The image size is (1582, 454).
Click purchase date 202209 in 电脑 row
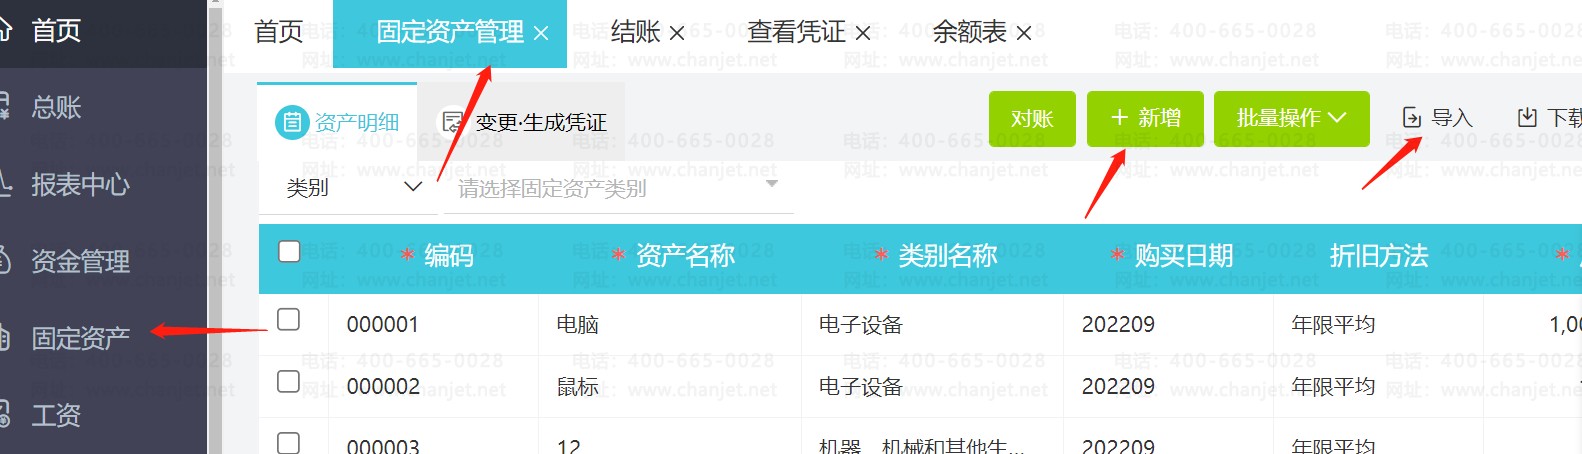pos(1118,325)
